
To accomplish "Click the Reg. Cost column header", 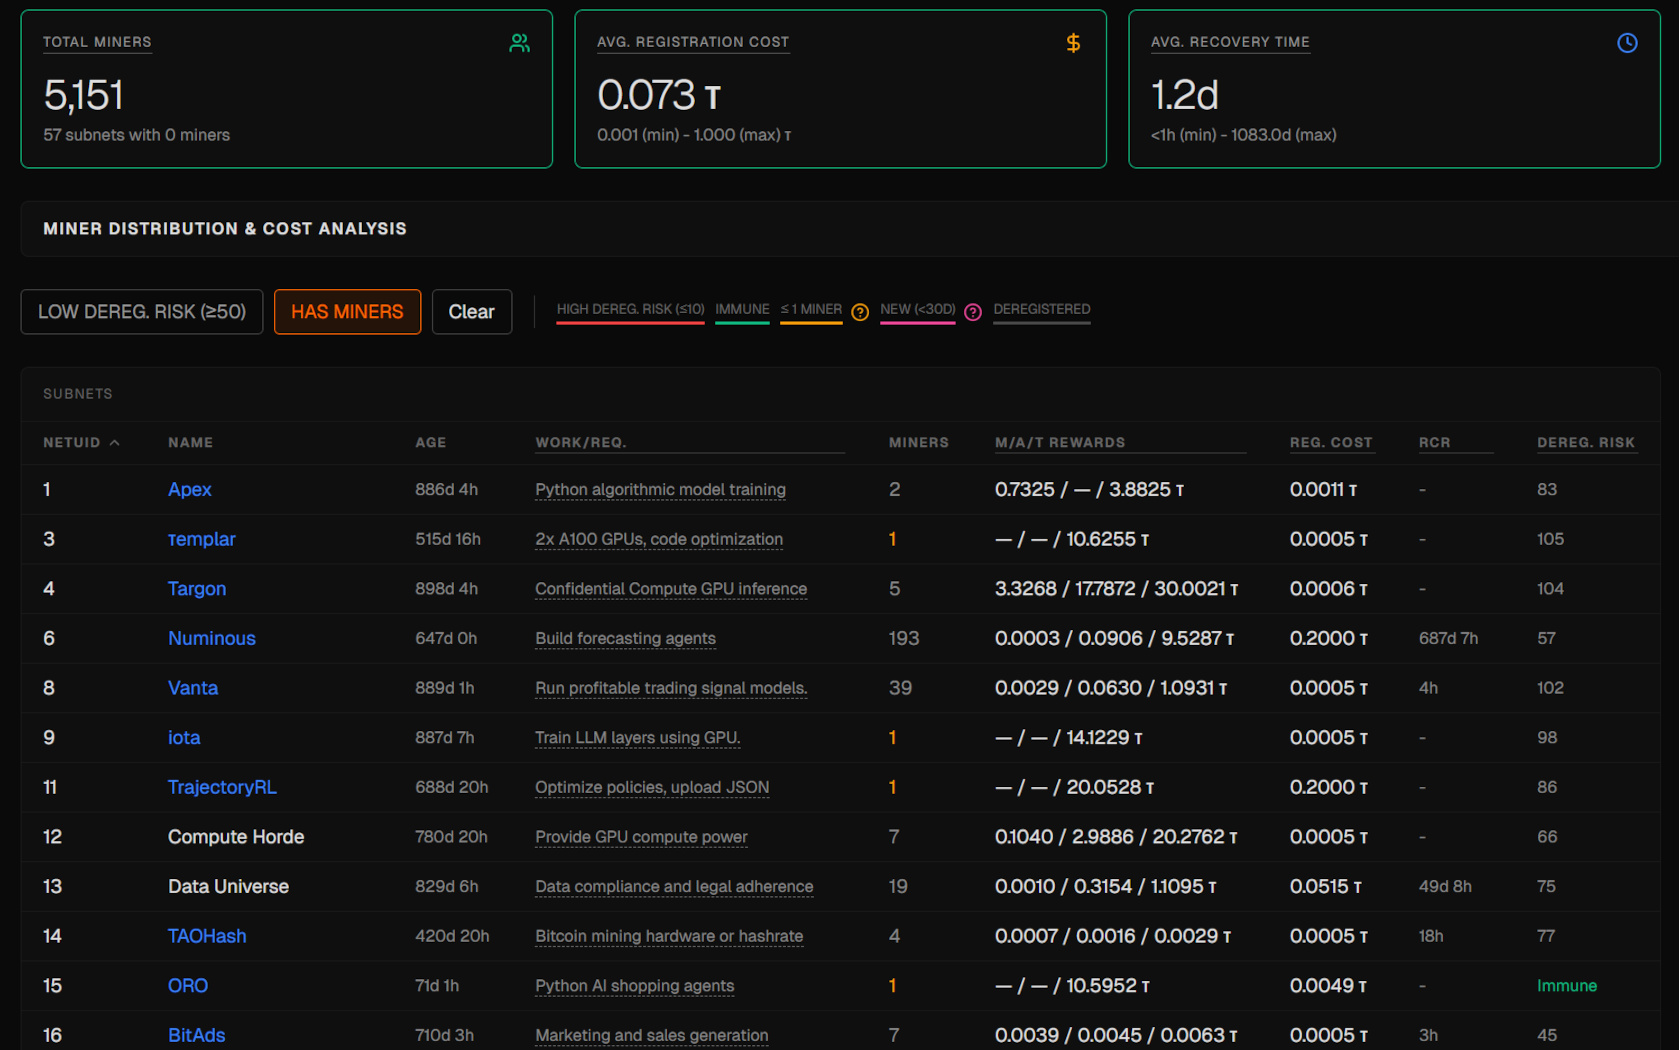I will 1330,442.
